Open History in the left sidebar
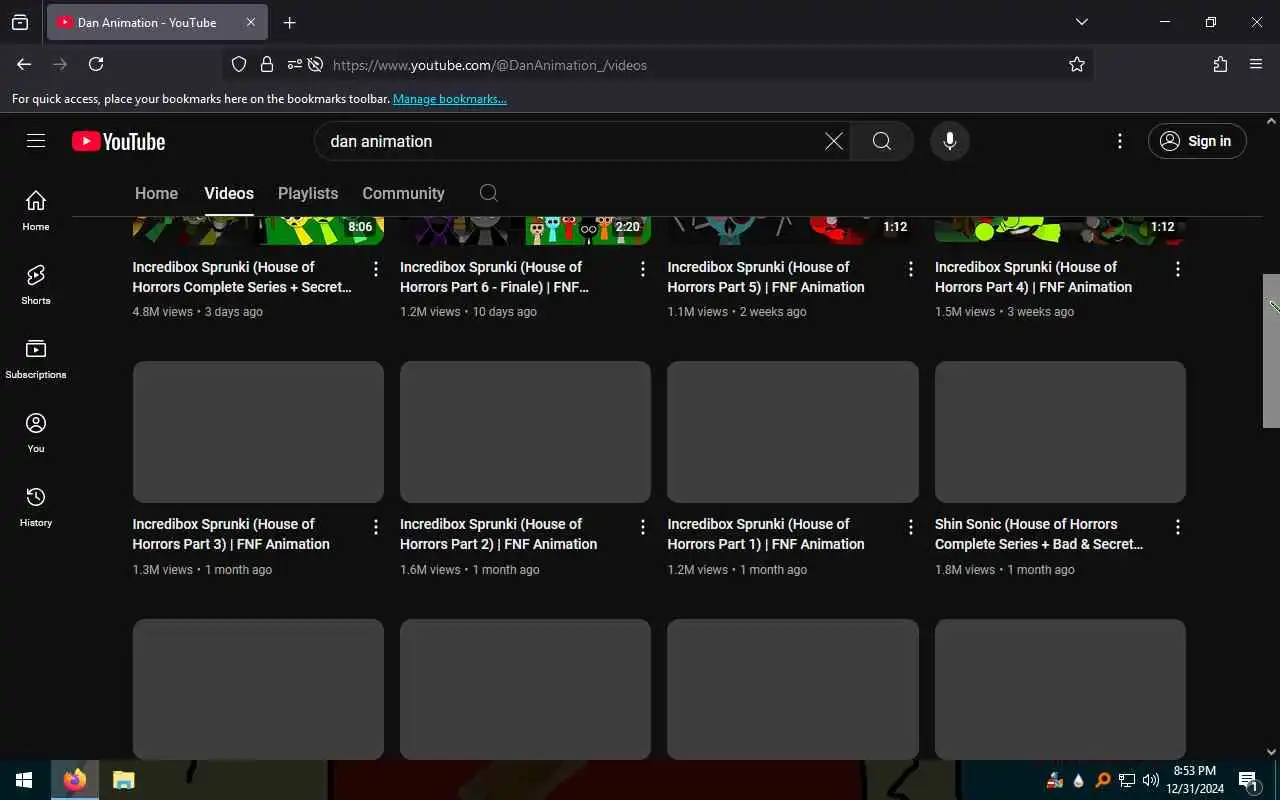 coord(36,506)
